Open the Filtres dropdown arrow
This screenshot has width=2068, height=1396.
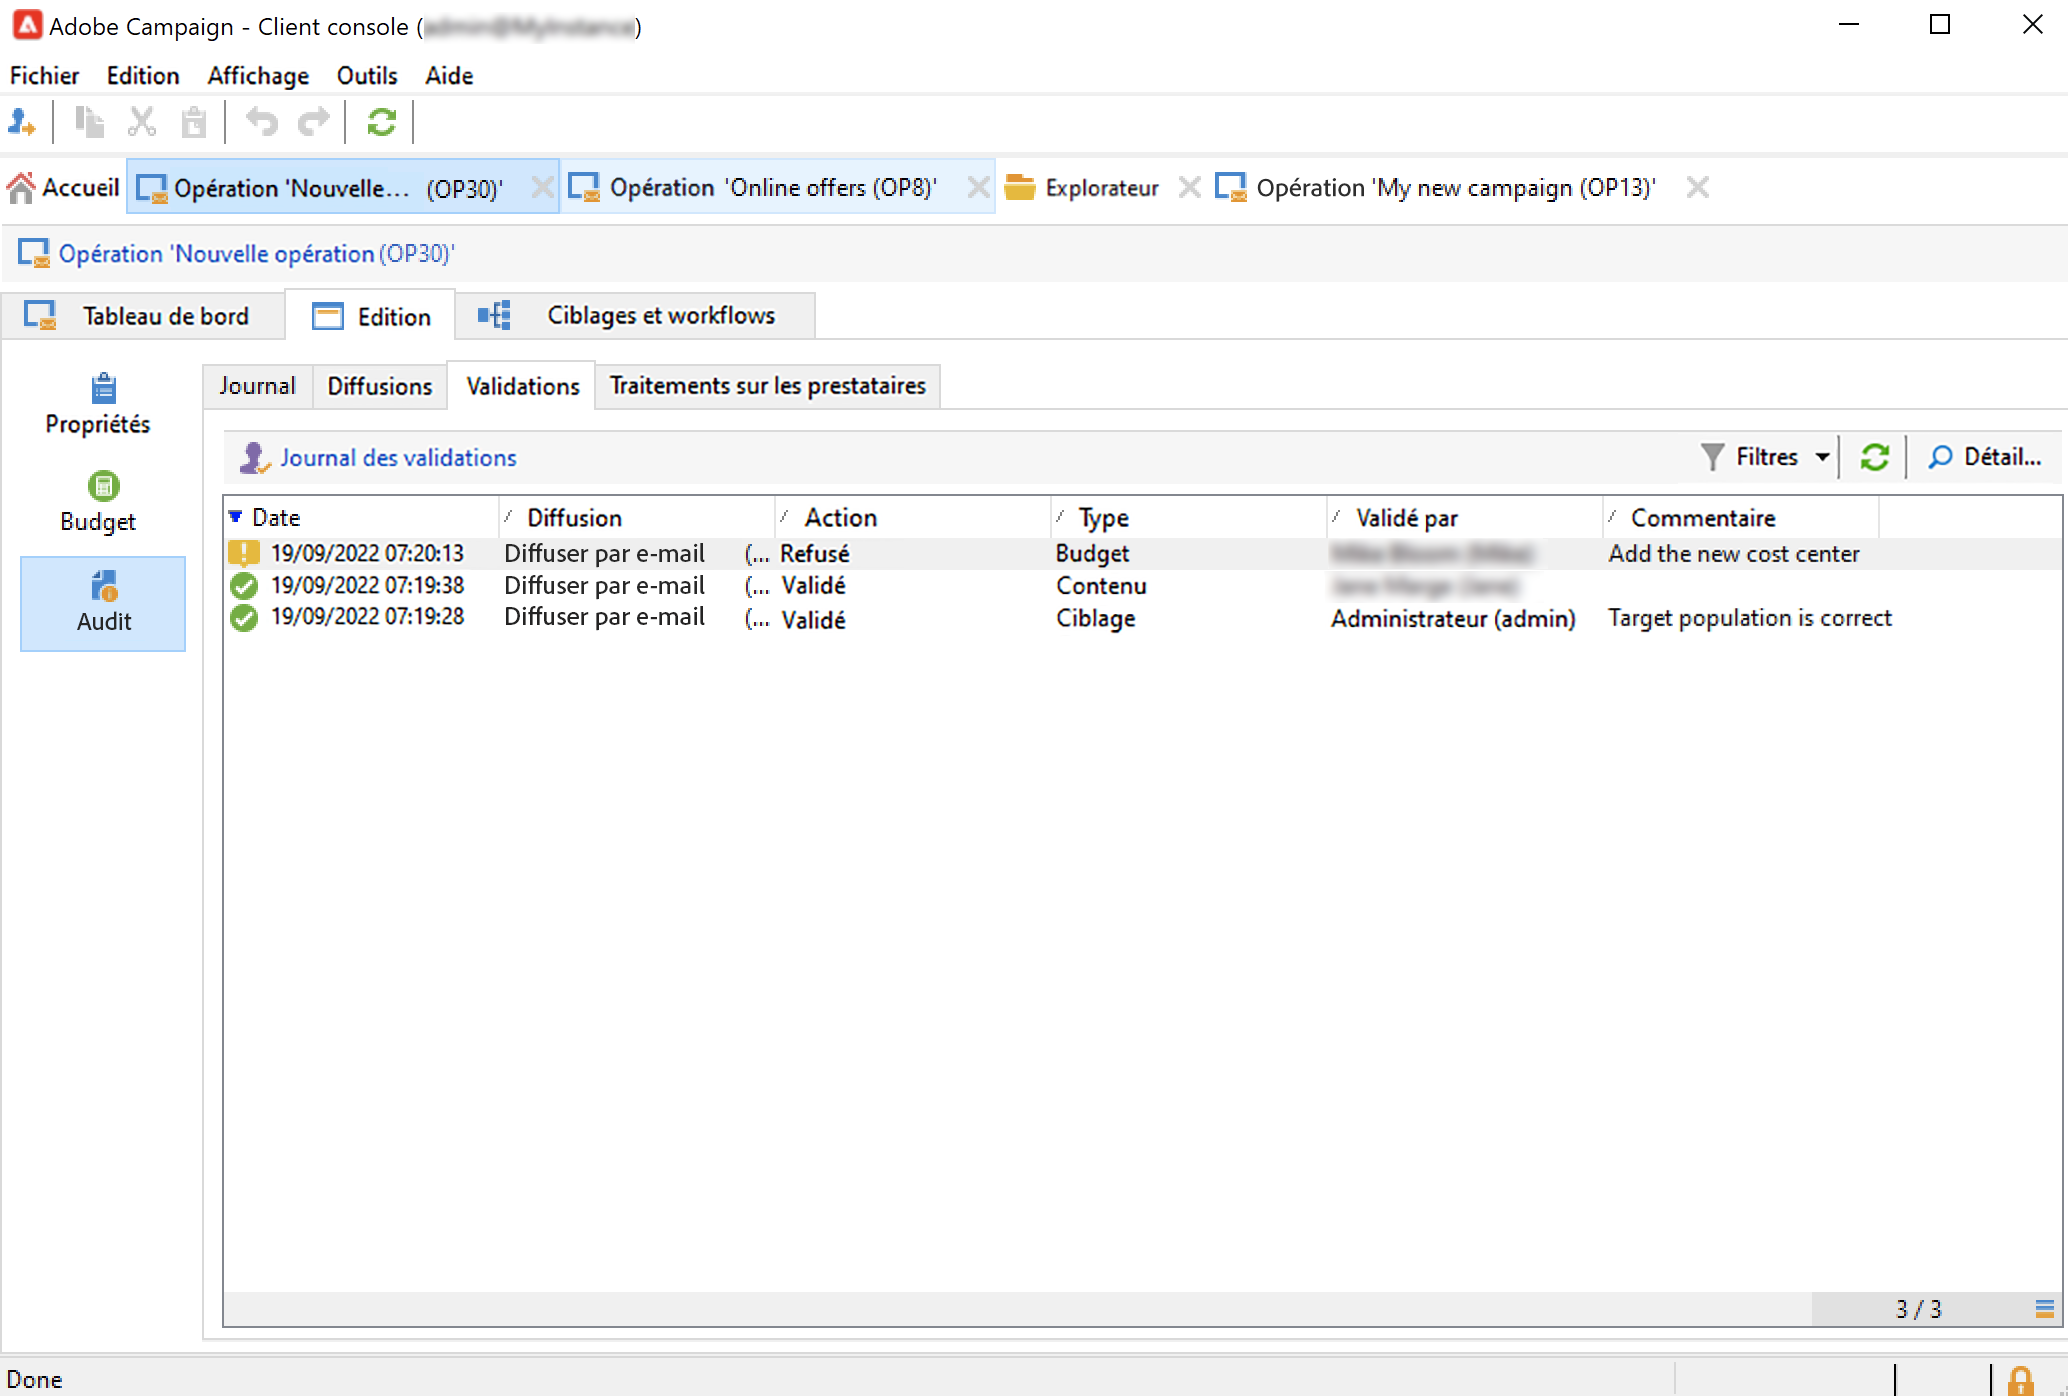[1822, 457]
